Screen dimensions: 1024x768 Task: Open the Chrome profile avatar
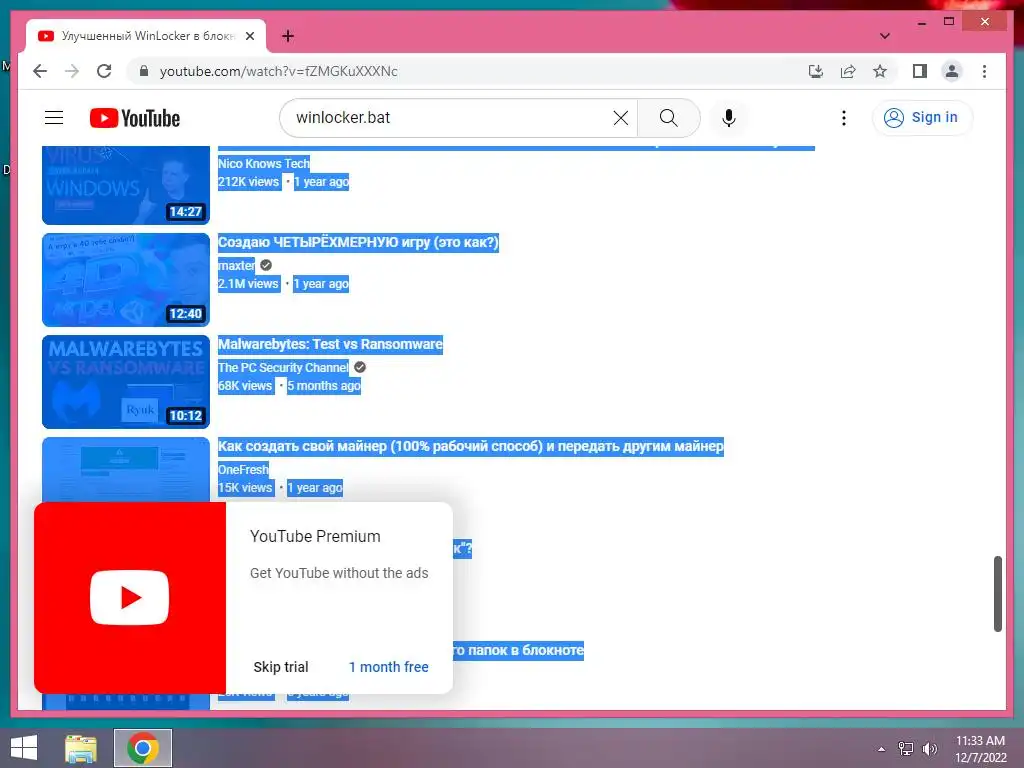click(952, 71)
